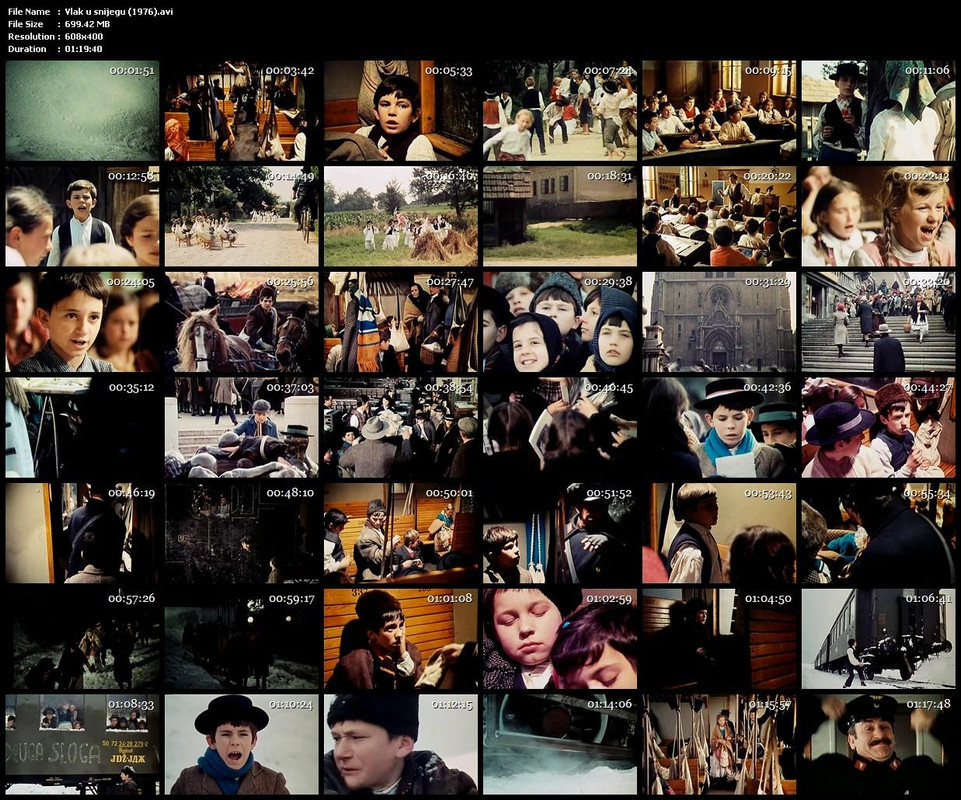Click the thumbnail stamped 00:18:31
The image size is (961, 800).
pos(560,216)
